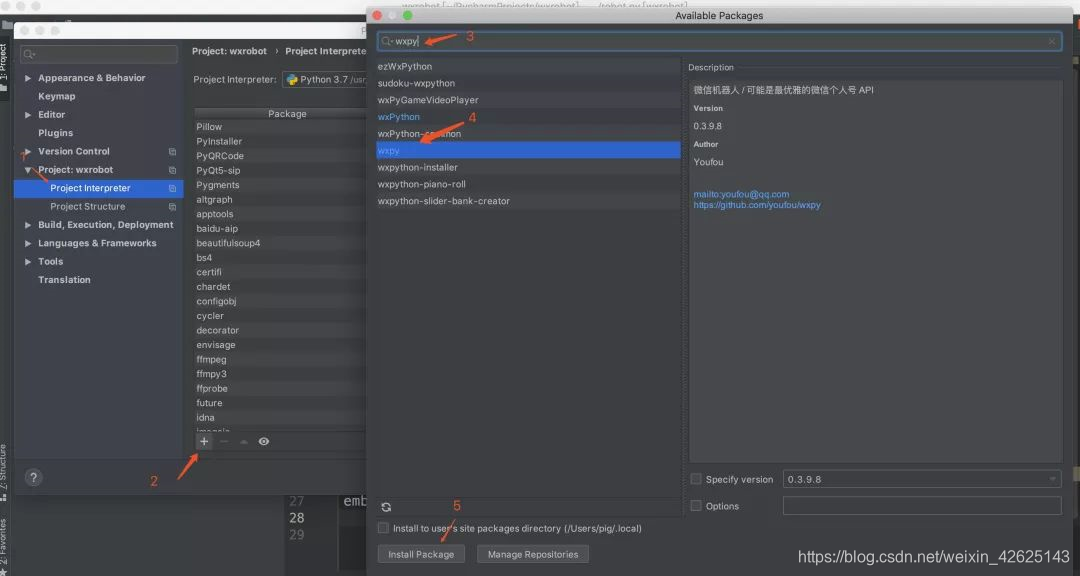This screenshot has height=576, width=1080.
Task: Expand Appearance & Behavior settings
Action: [x=28, y=79]
